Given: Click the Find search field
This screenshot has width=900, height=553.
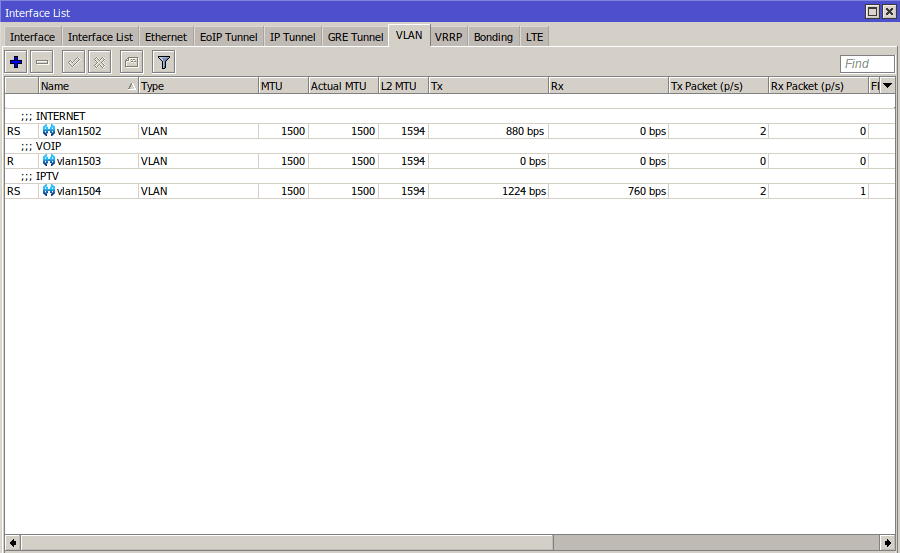Looking at the screenshot, I should coord(866,64).
